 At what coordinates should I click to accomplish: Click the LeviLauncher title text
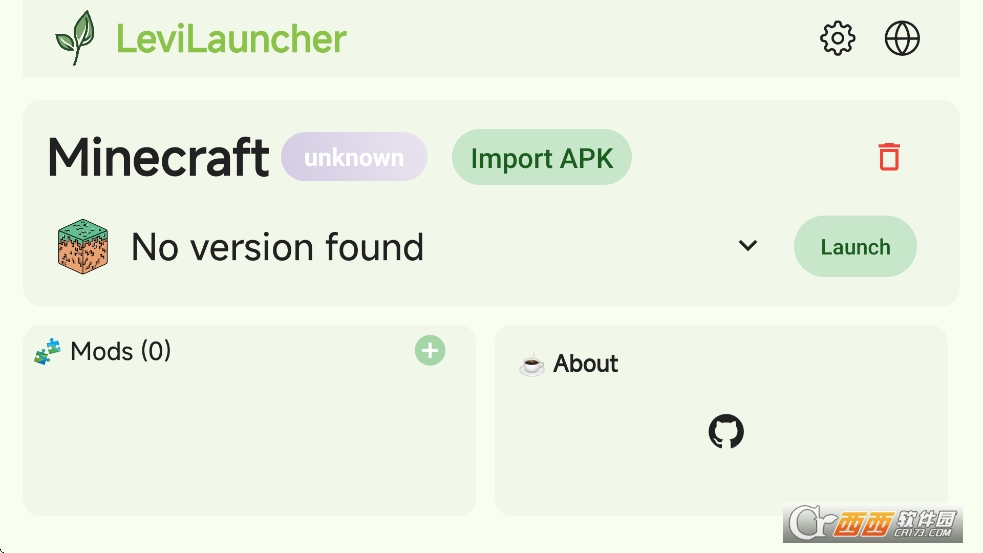231,39
